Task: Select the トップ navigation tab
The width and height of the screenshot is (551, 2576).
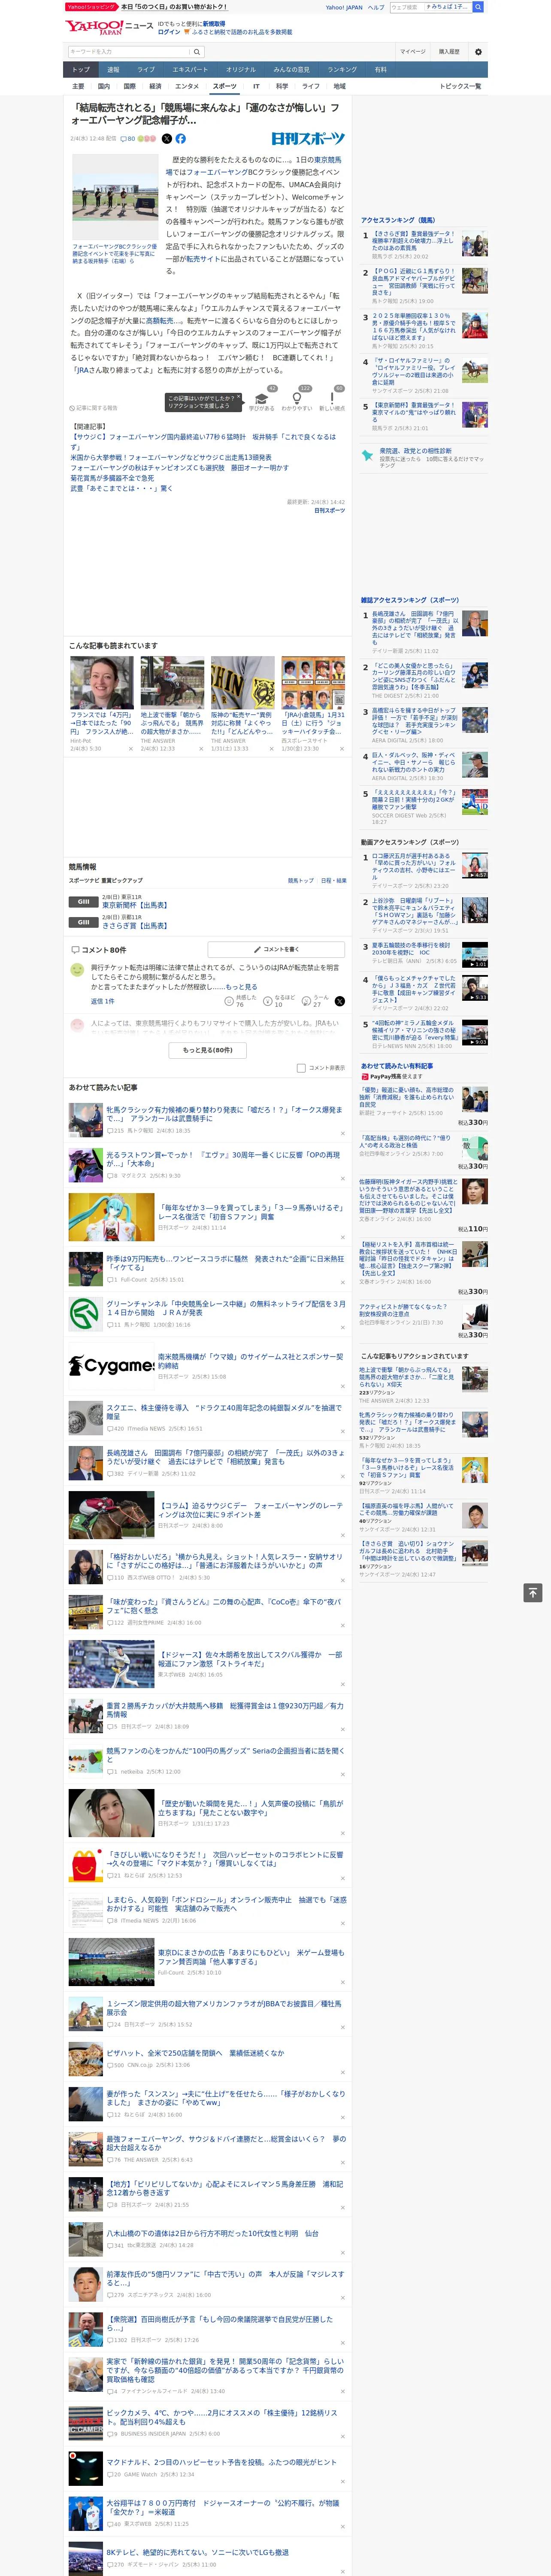Action: coord(81,70)
